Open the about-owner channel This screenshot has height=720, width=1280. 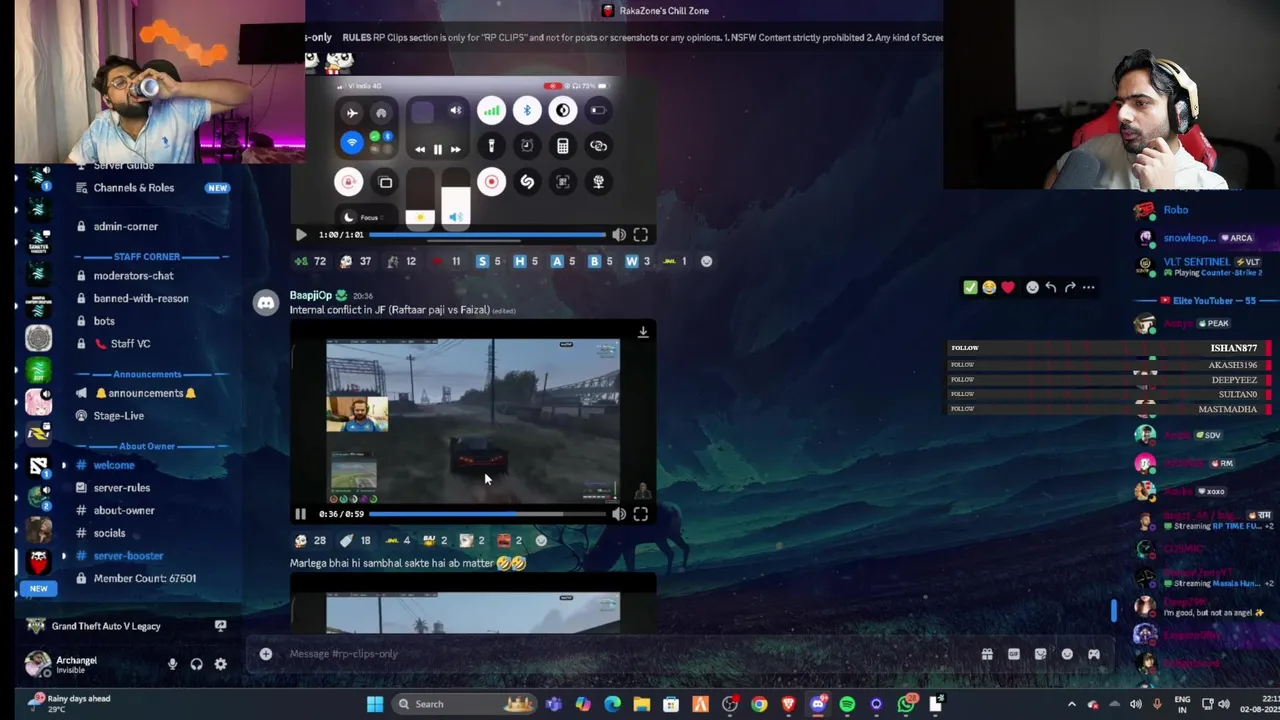point(123,510)
